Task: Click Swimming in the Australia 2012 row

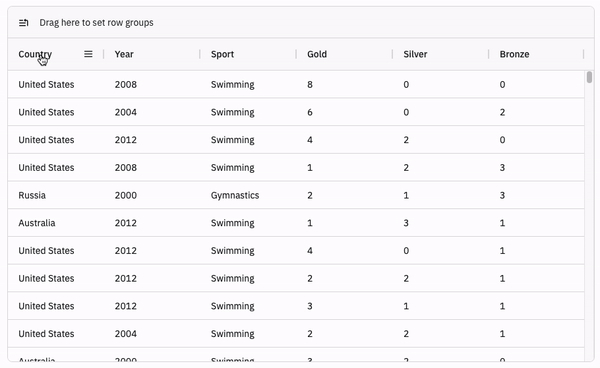Action: pos(233,223)
